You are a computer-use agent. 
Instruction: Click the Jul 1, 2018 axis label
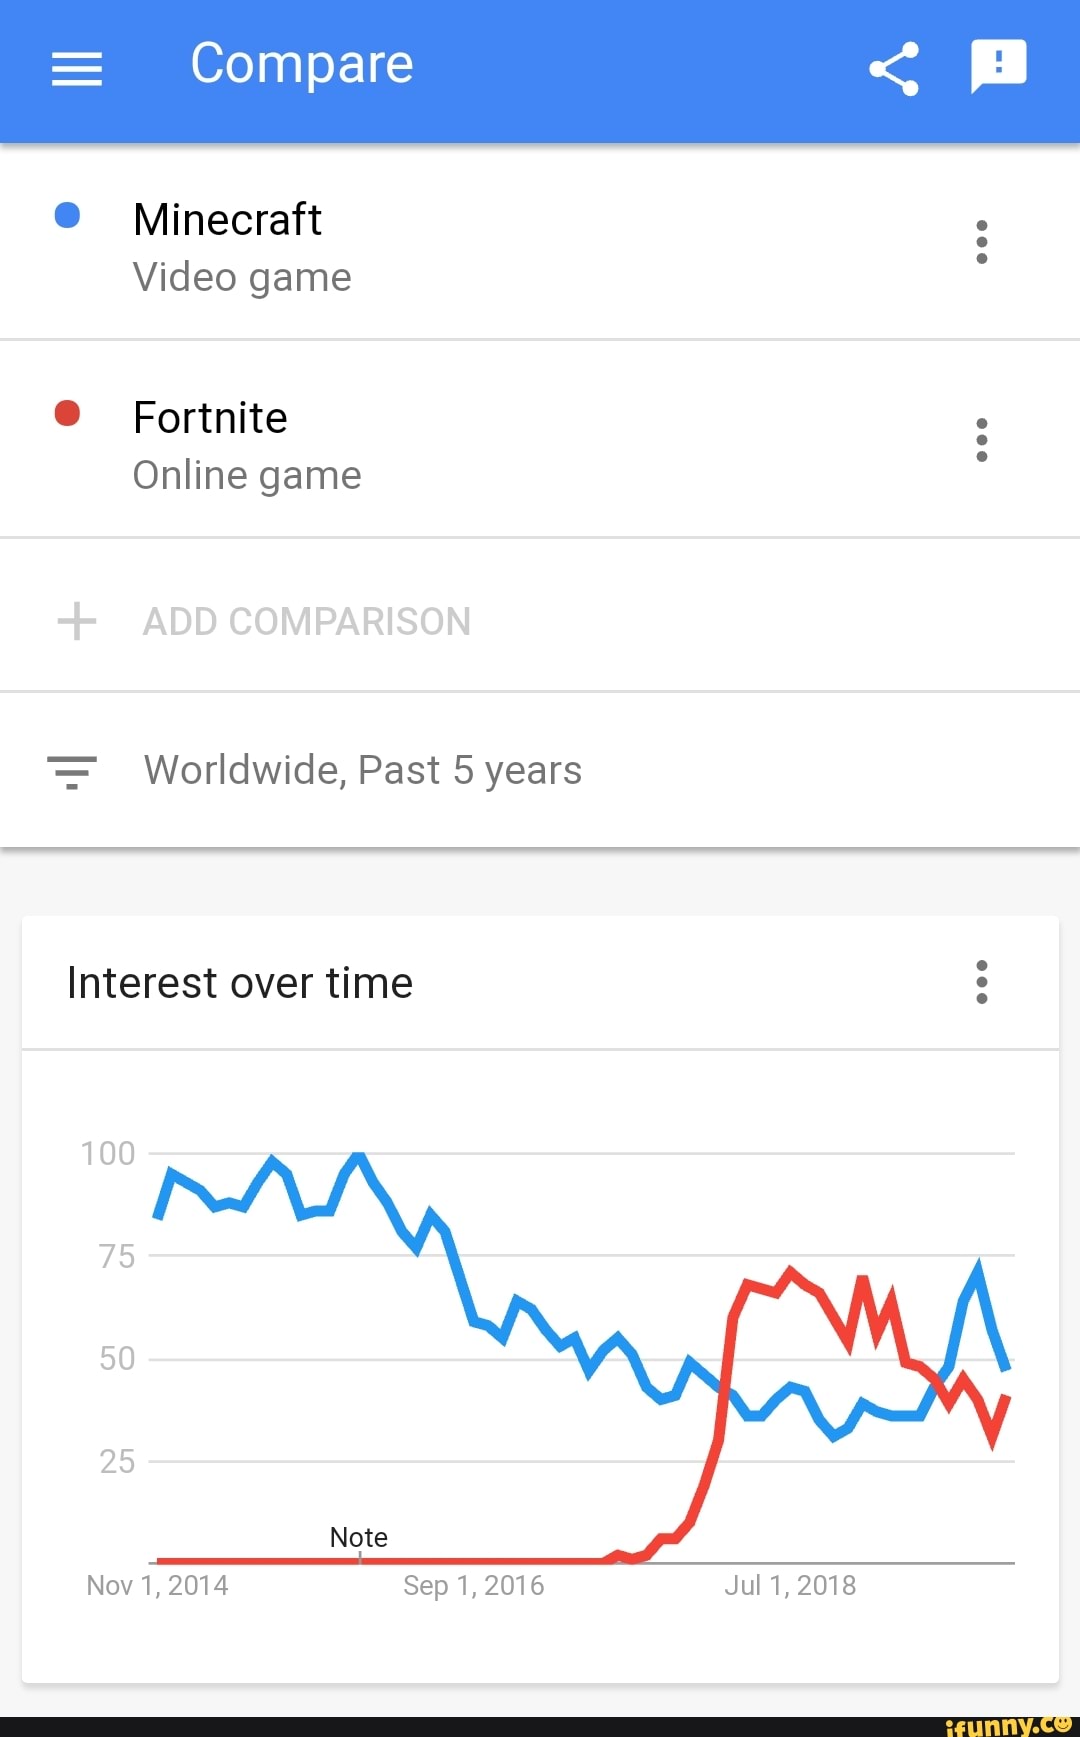pyautogui.click(x=791, y=1585)
